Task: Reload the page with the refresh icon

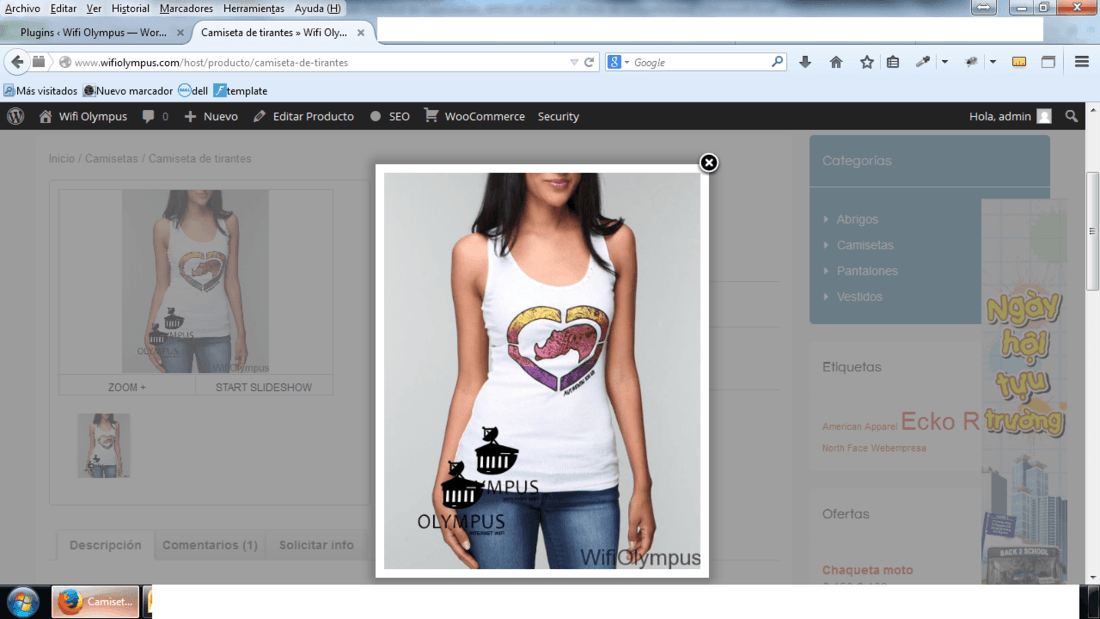Action: (x=589, y=62)
